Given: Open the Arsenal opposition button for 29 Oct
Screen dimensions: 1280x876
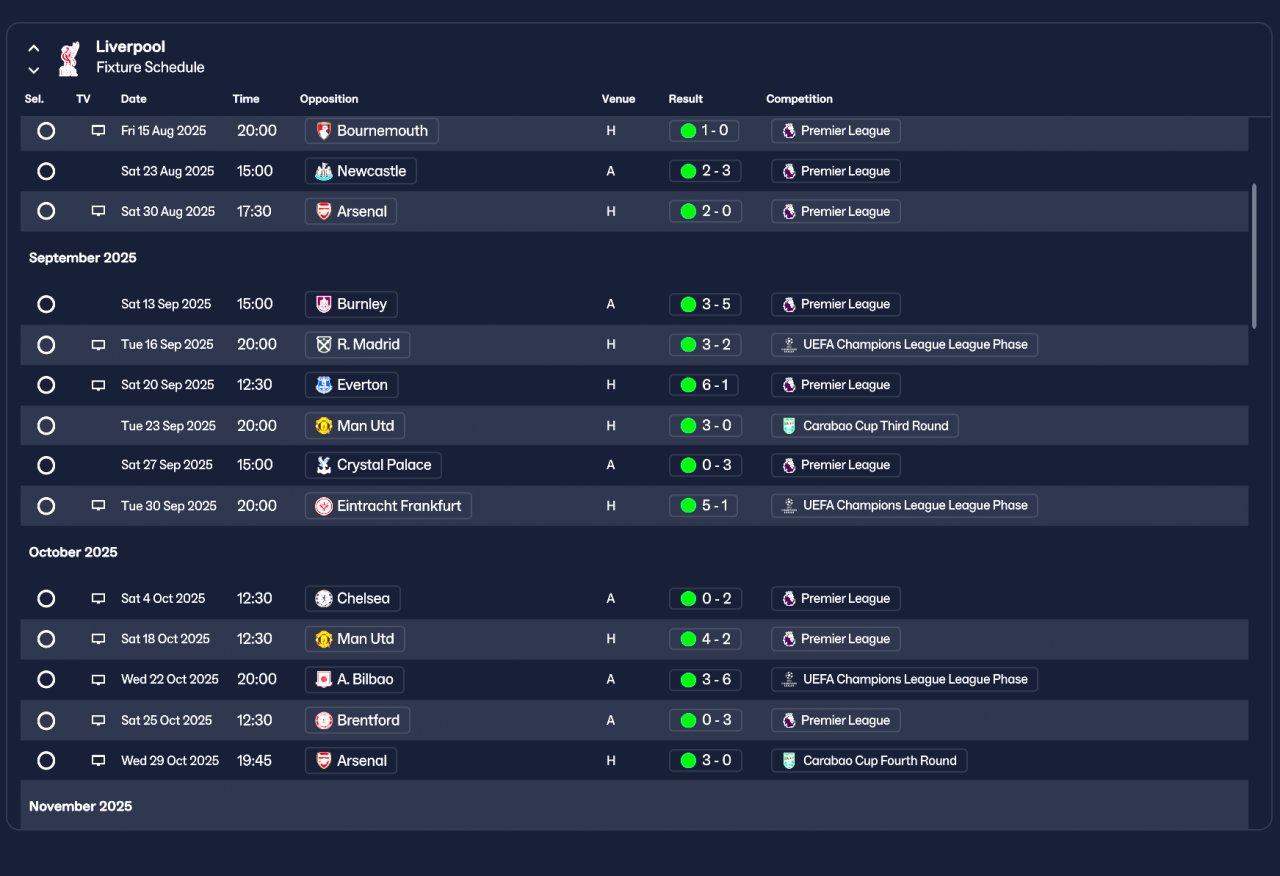Looking at the screenshot, I should pyautogui.click(x=351, y=761).
